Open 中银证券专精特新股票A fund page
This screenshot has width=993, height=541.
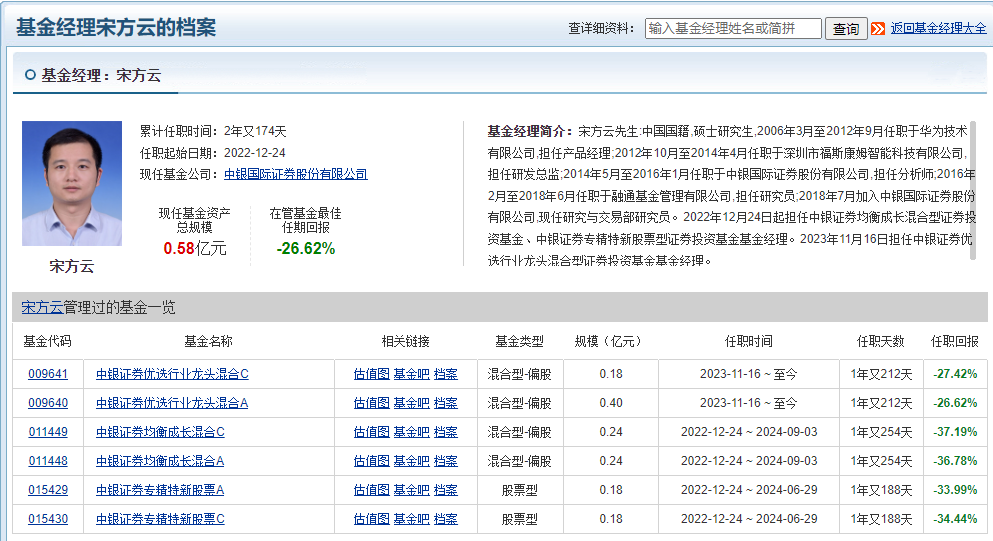pyautogui.click(x=160, y=490)
